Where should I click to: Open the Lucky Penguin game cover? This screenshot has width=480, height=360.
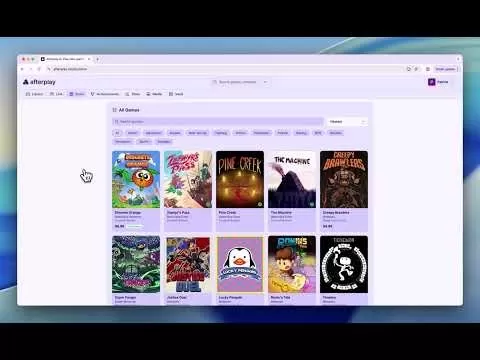[x=240, y=265]
